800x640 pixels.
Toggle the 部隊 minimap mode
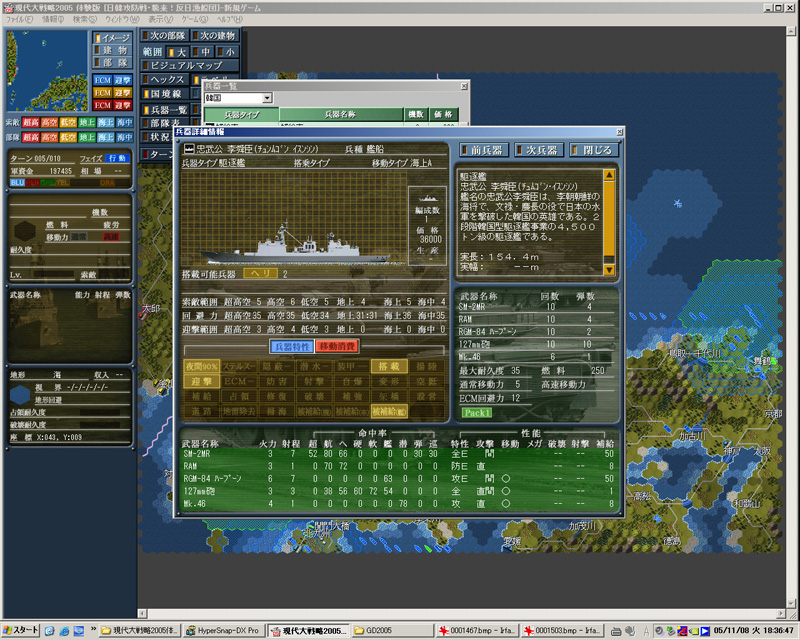pyautogui.click(x=113, y=62)
